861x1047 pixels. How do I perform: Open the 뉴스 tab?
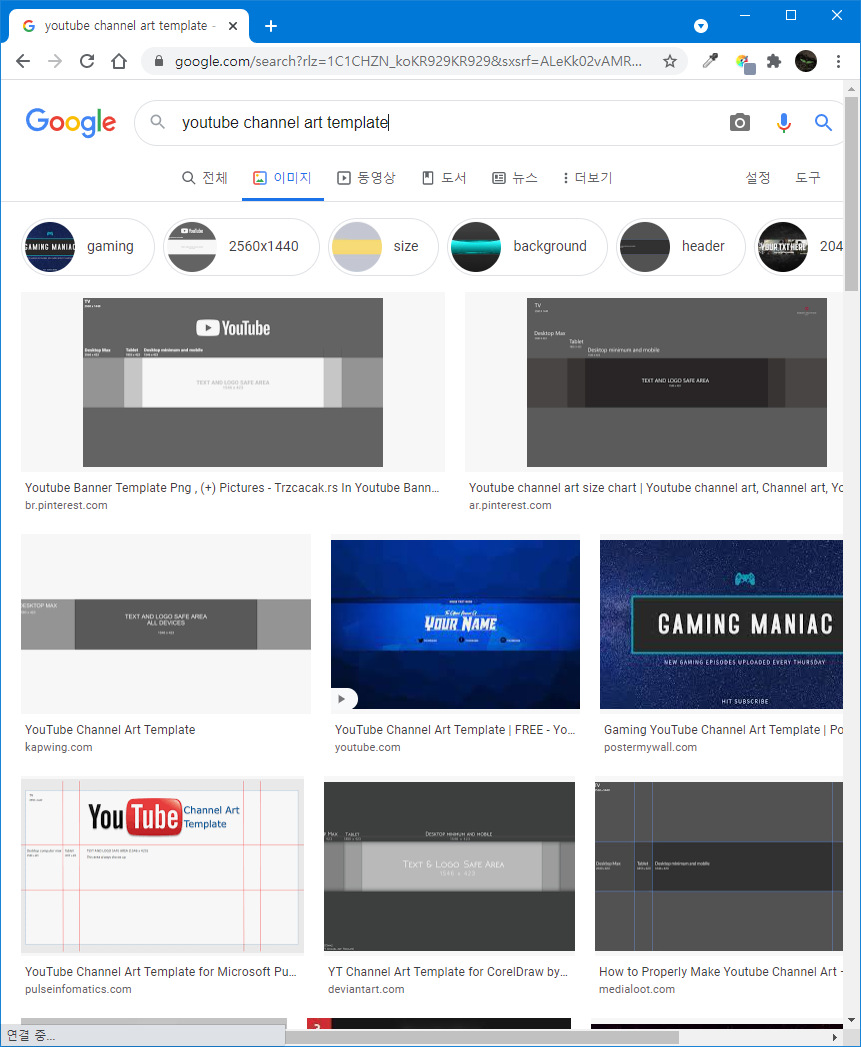pos(515,178)
